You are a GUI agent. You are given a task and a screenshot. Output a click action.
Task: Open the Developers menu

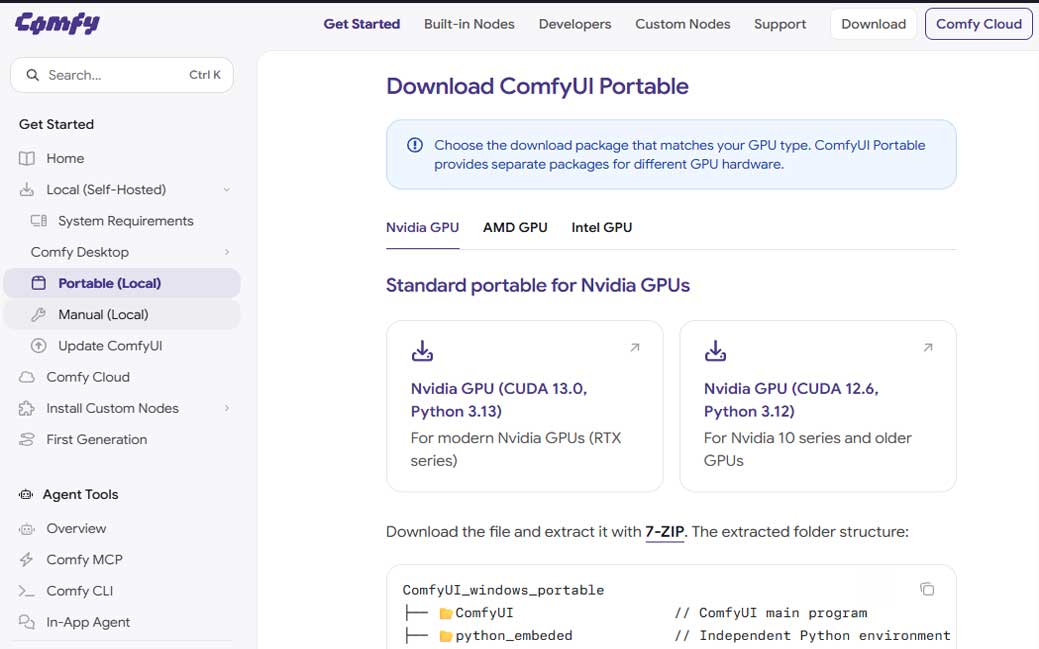(574, 24)
